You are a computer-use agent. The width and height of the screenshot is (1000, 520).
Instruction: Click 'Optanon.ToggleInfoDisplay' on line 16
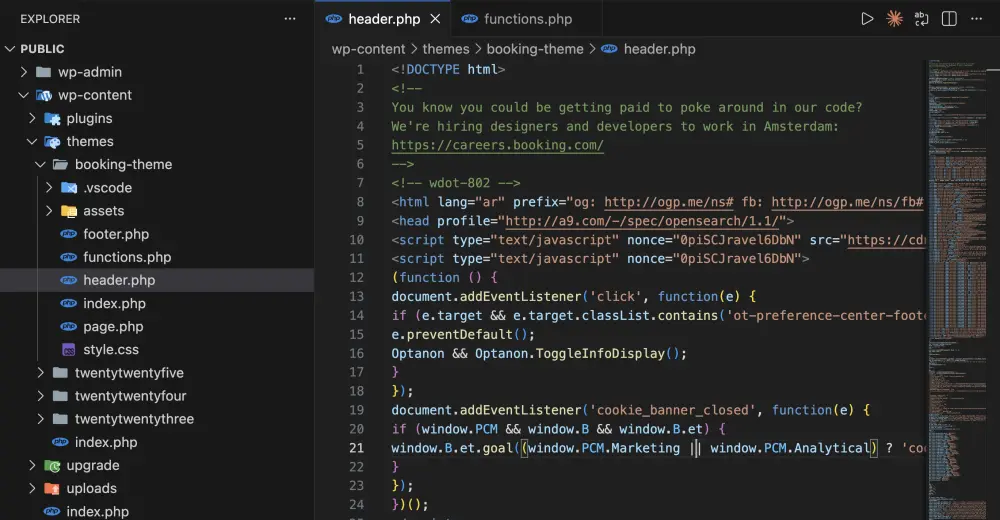pos(570,353)
